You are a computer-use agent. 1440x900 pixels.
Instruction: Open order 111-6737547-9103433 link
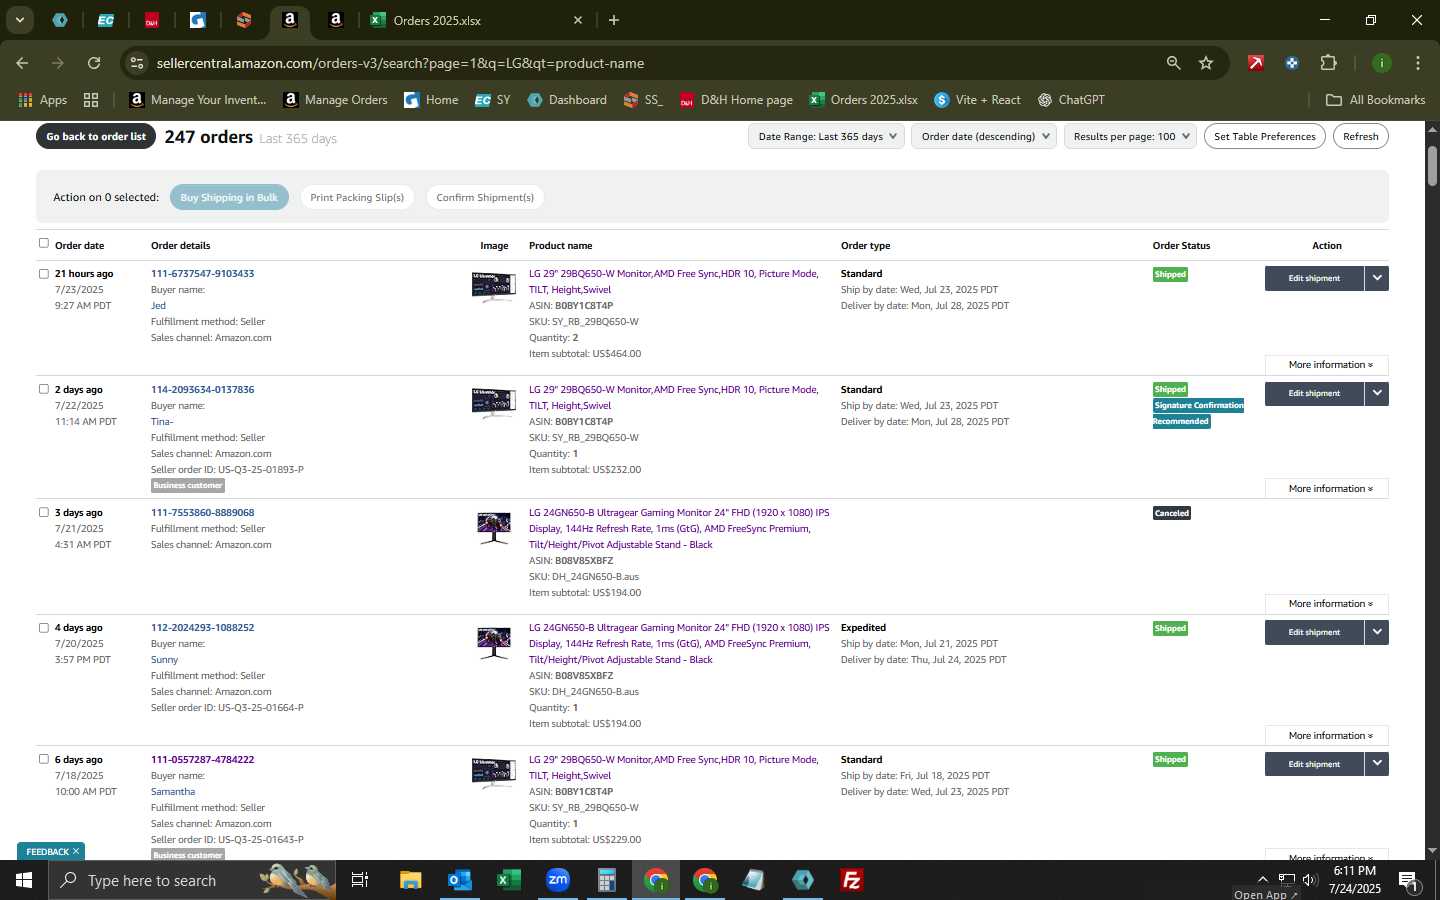[x=202, y=274]
